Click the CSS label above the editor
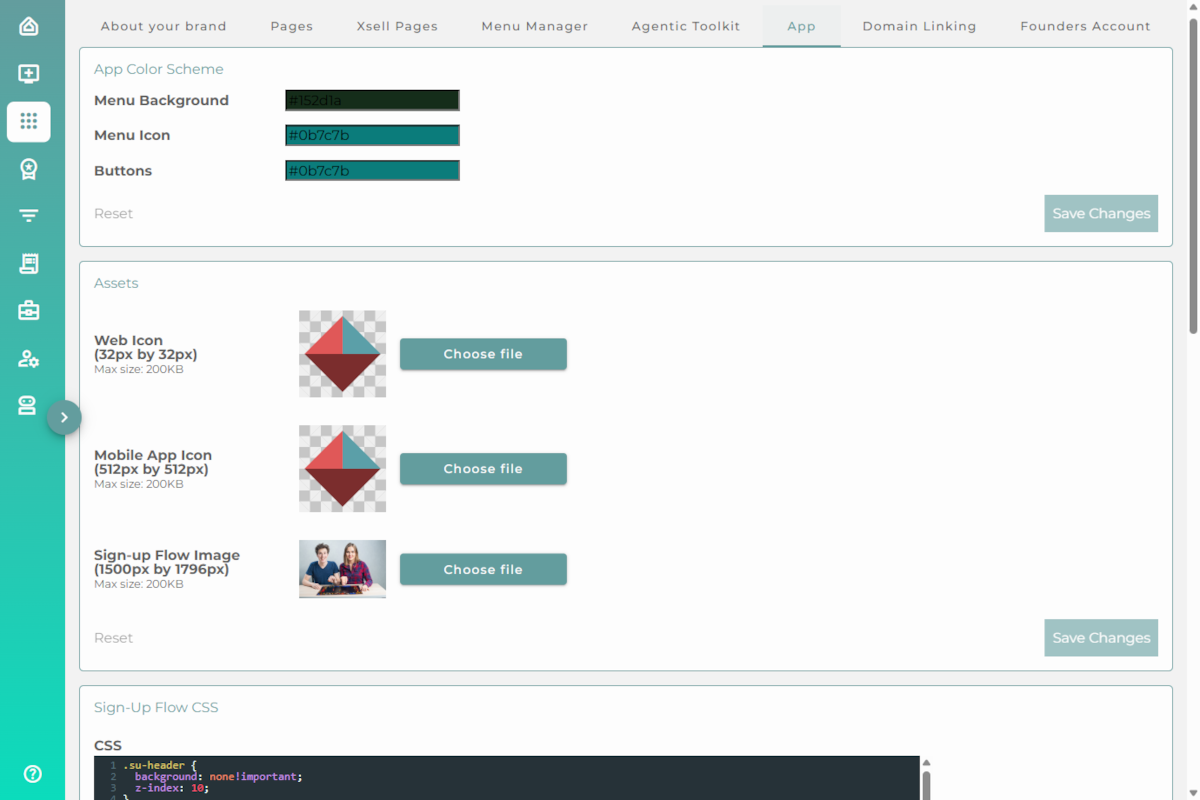Screen dimensions: 1200x800 tap(108, 746)
